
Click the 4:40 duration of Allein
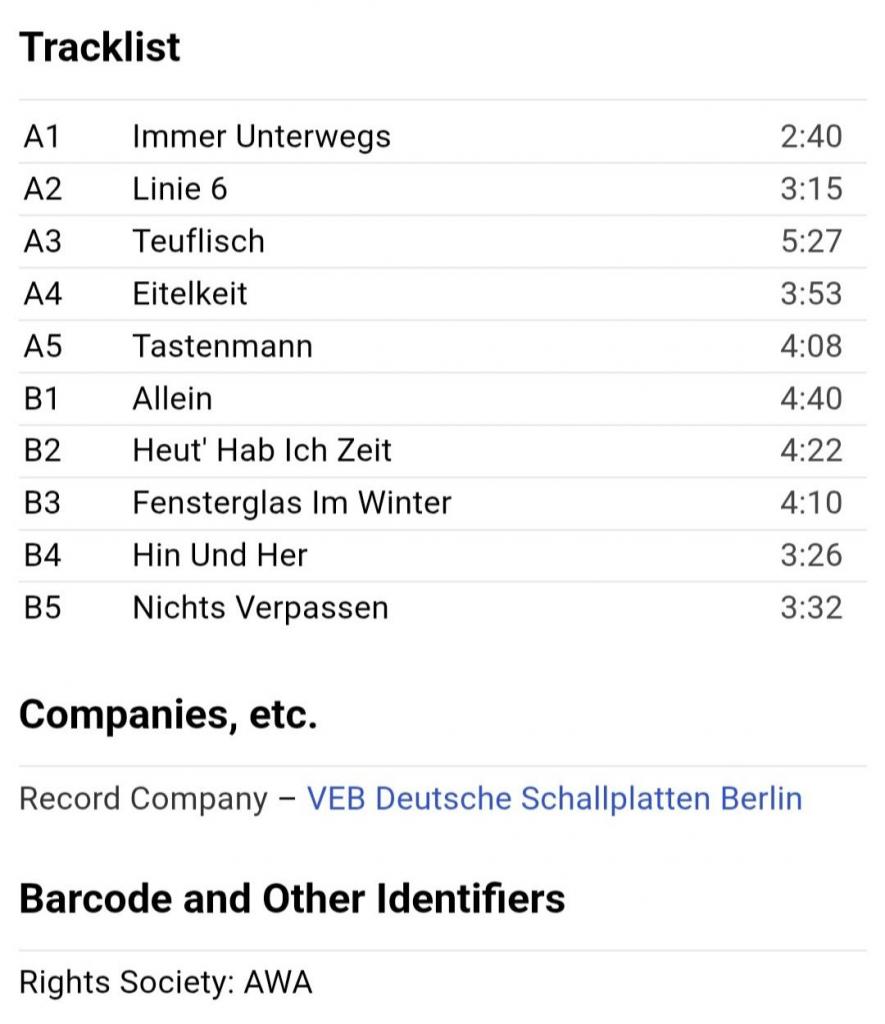pos(811,399)
